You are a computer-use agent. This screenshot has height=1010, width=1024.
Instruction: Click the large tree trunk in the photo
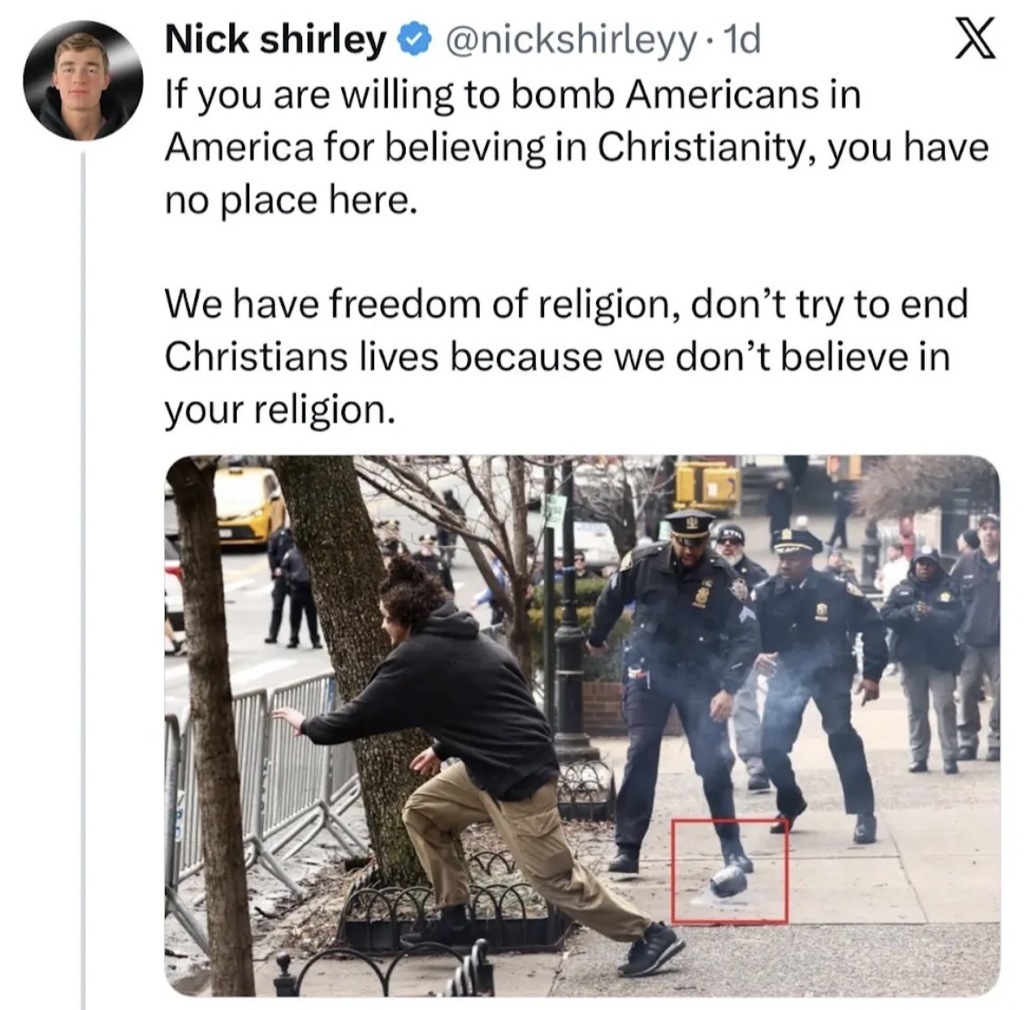point(340,653)
